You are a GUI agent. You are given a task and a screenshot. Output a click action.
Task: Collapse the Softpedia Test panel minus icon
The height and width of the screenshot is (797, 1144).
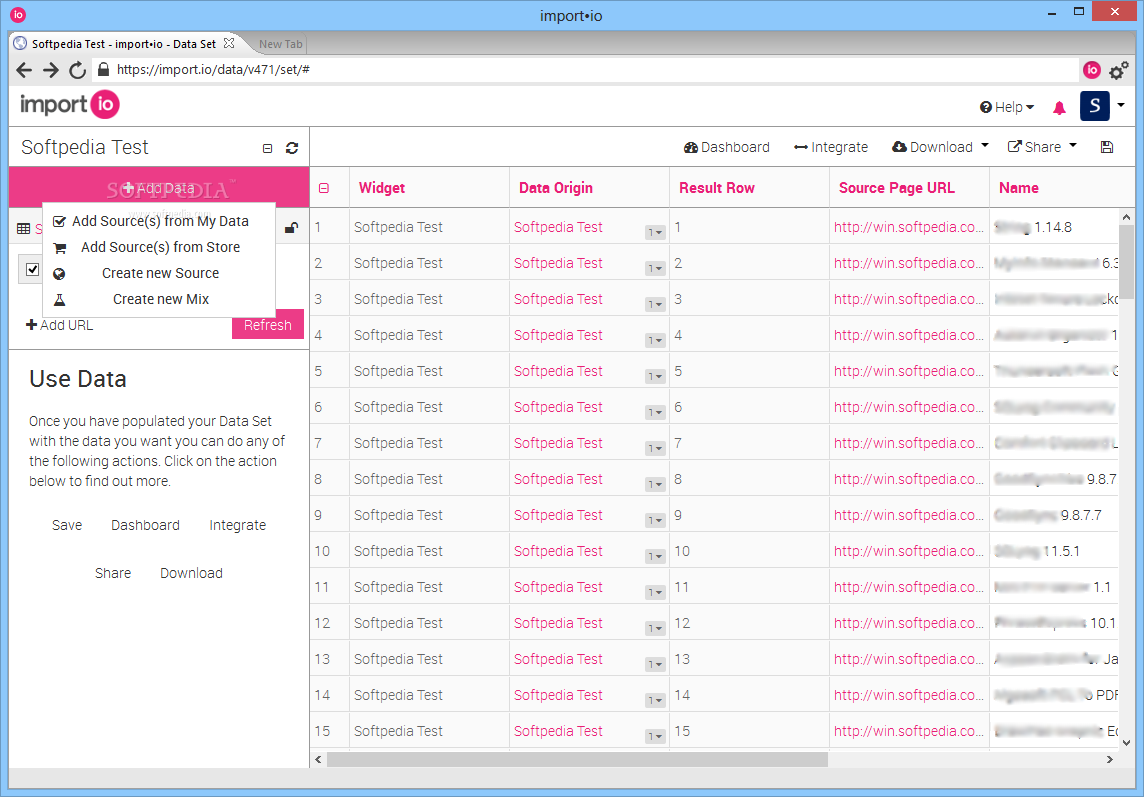coord(267,148)
